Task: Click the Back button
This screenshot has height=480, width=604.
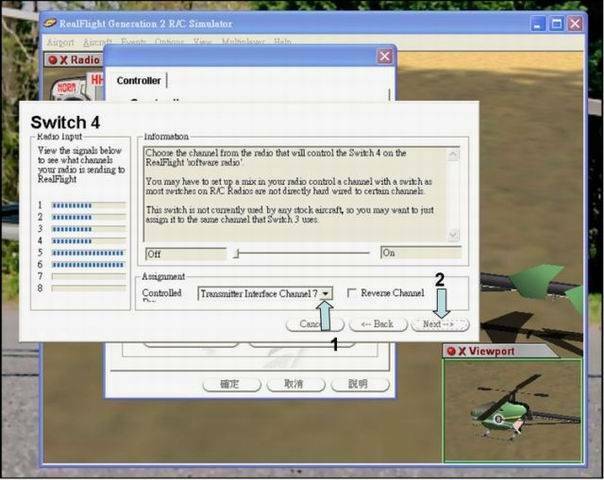Action: point(378,325)
